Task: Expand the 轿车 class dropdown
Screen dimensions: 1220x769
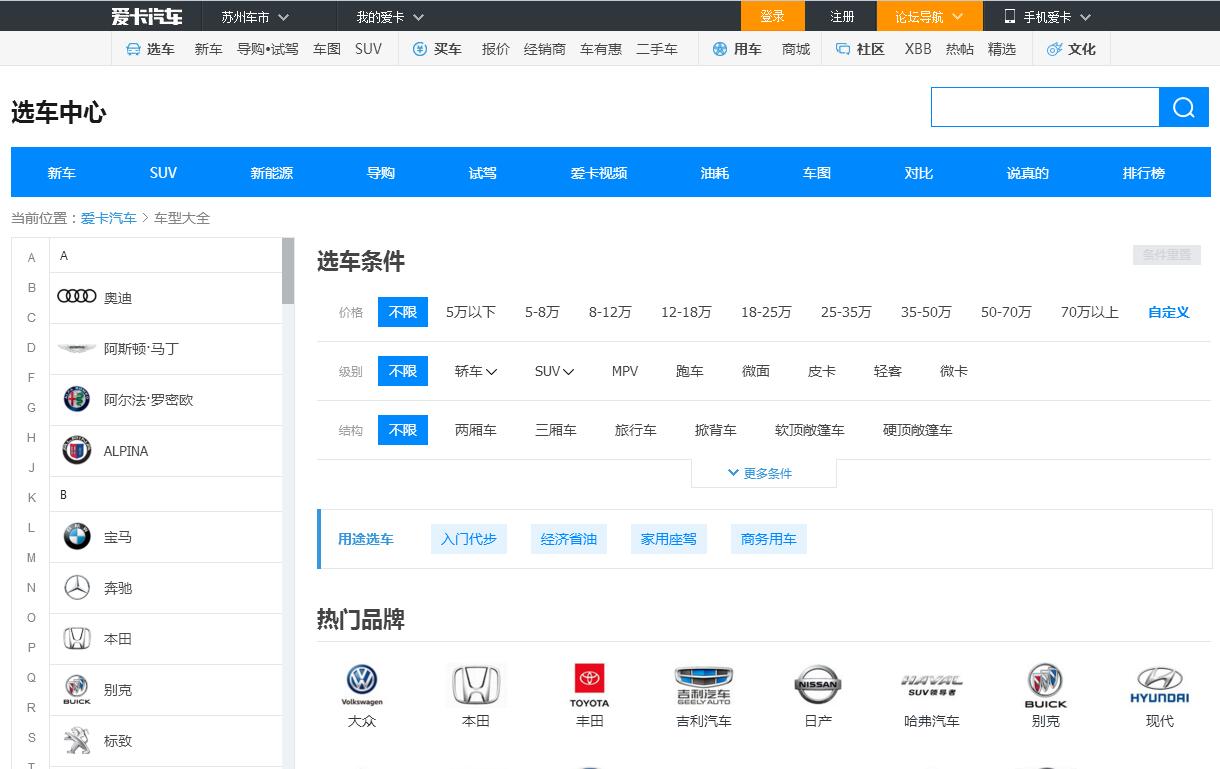Action: [x=475, y=371]
